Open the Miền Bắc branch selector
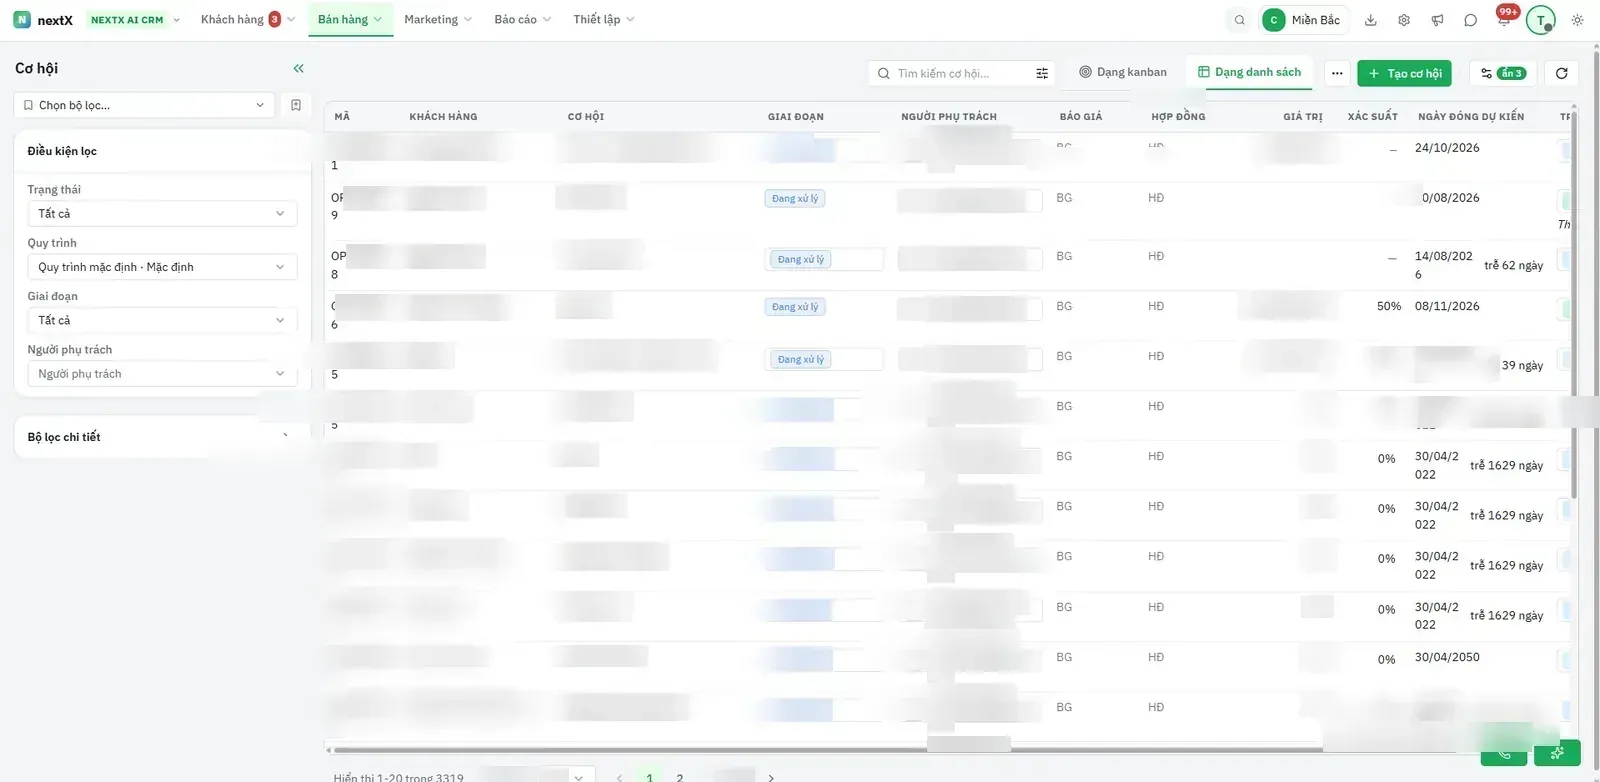 click(x=1304, y=20)
